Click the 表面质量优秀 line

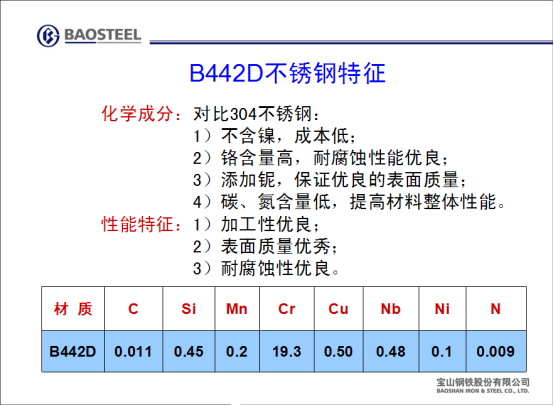265,246
